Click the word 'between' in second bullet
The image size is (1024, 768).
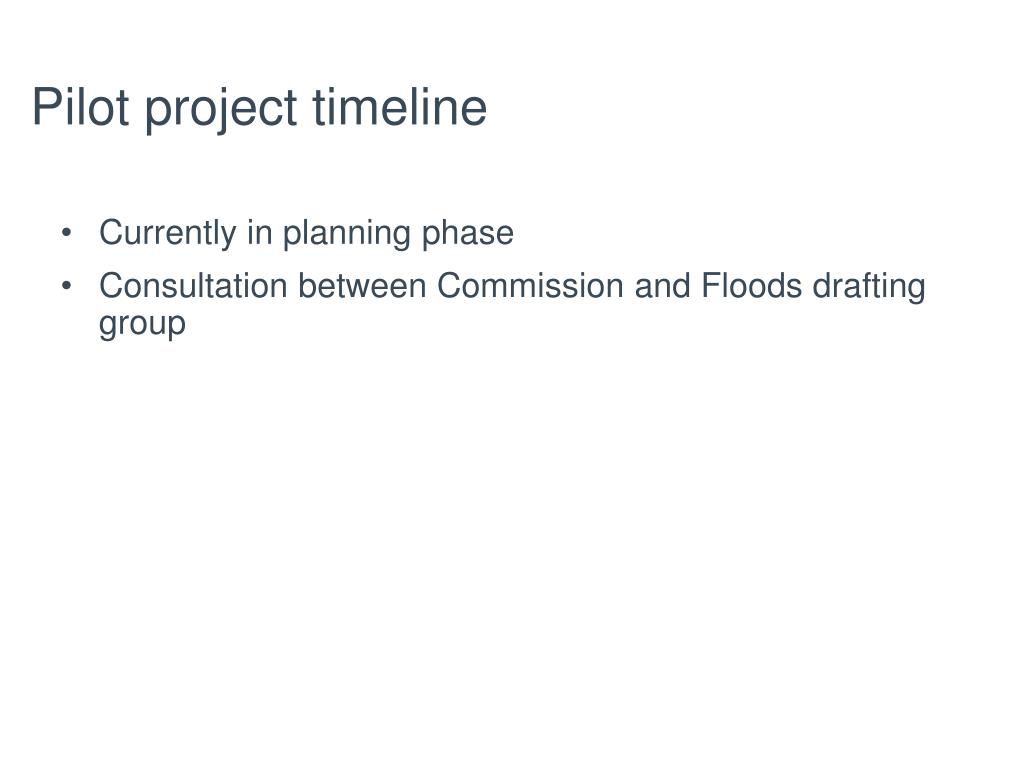[362, 286]
